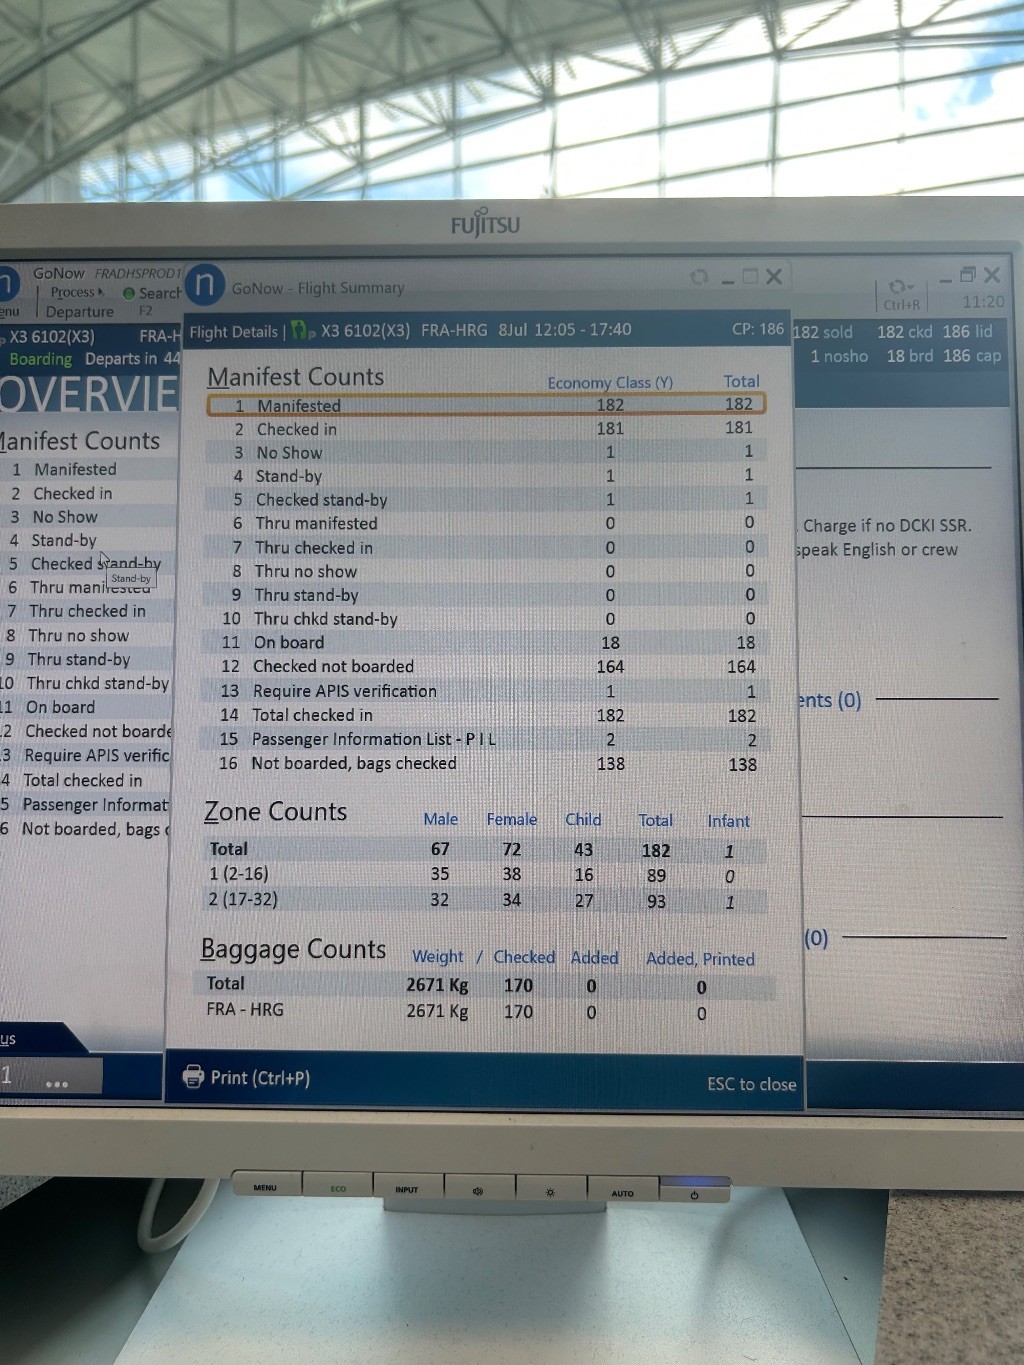Click the ellipsis button in bottom-left bar

point(57,1083)
